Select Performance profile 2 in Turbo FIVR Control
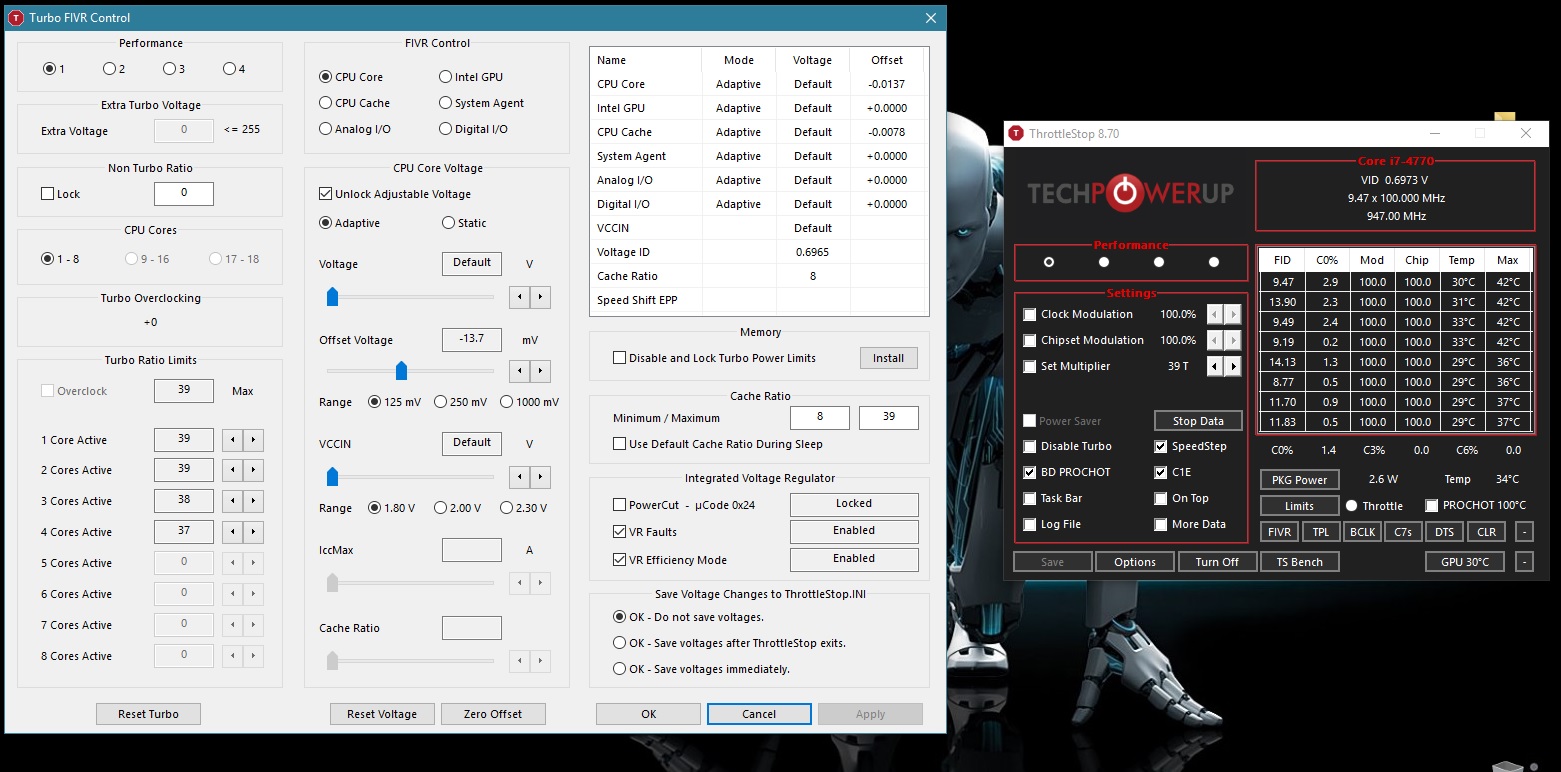1561x772 pixels. tap(109, 69)
